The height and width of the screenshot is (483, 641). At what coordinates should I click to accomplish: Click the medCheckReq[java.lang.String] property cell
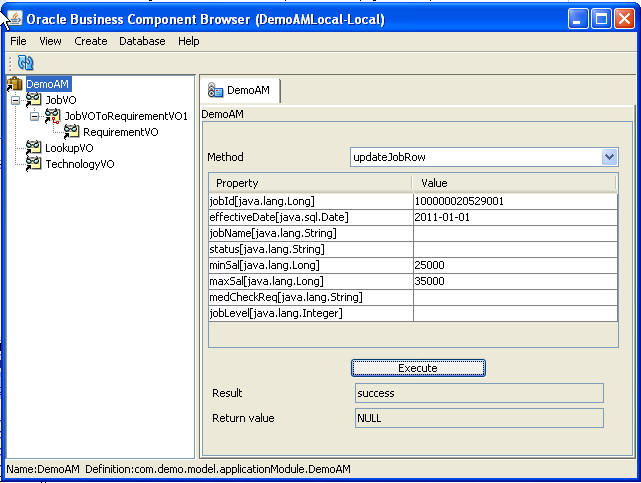click(x=311, y=297)
